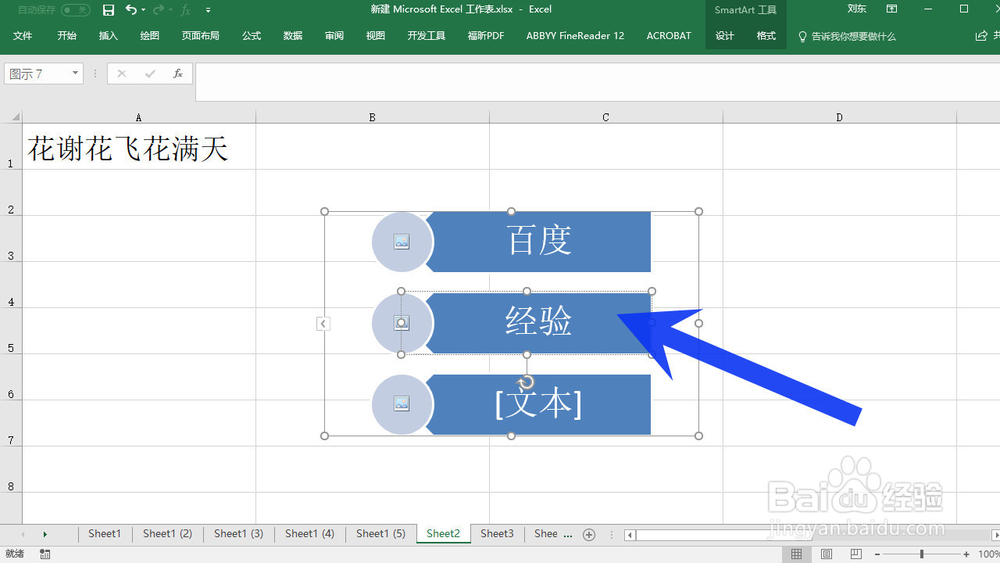Switch to Sheet1 (4) tab
This screenshot has height=563, width=1000.
click(309, 534)
